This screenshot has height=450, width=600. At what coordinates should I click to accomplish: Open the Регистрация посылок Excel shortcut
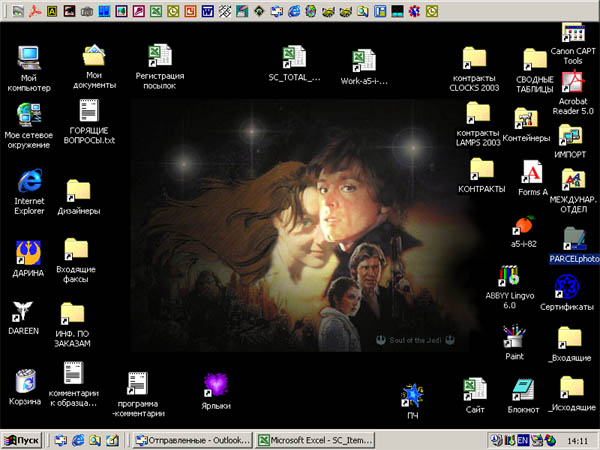click(160, 56)
